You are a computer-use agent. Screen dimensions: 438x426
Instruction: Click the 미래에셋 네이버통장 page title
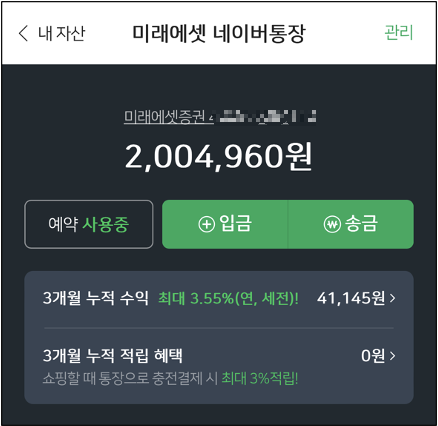tap(219, 33)
